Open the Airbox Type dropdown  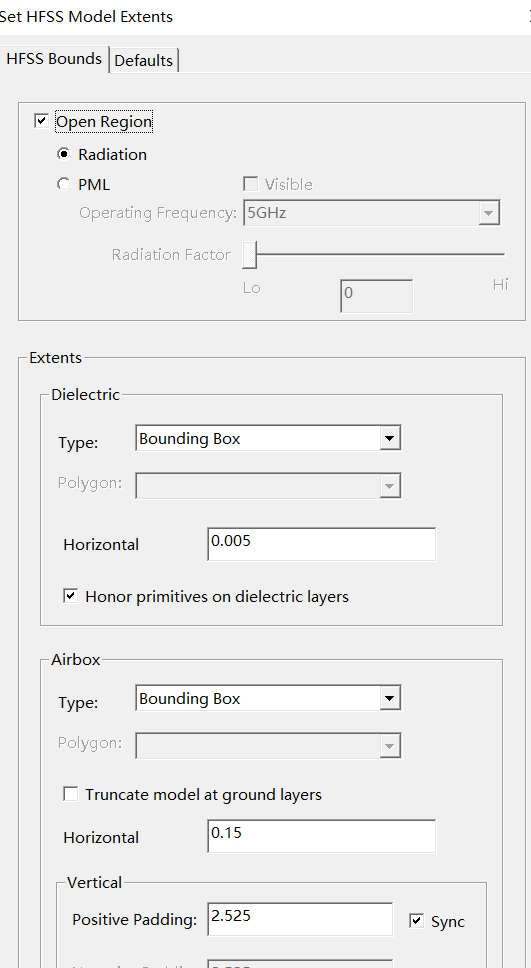tap(268, 698)
